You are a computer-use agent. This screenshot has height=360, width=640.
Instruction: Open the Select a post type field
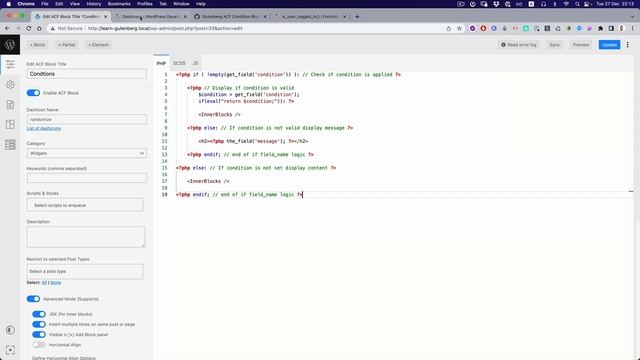pos(85,271)
